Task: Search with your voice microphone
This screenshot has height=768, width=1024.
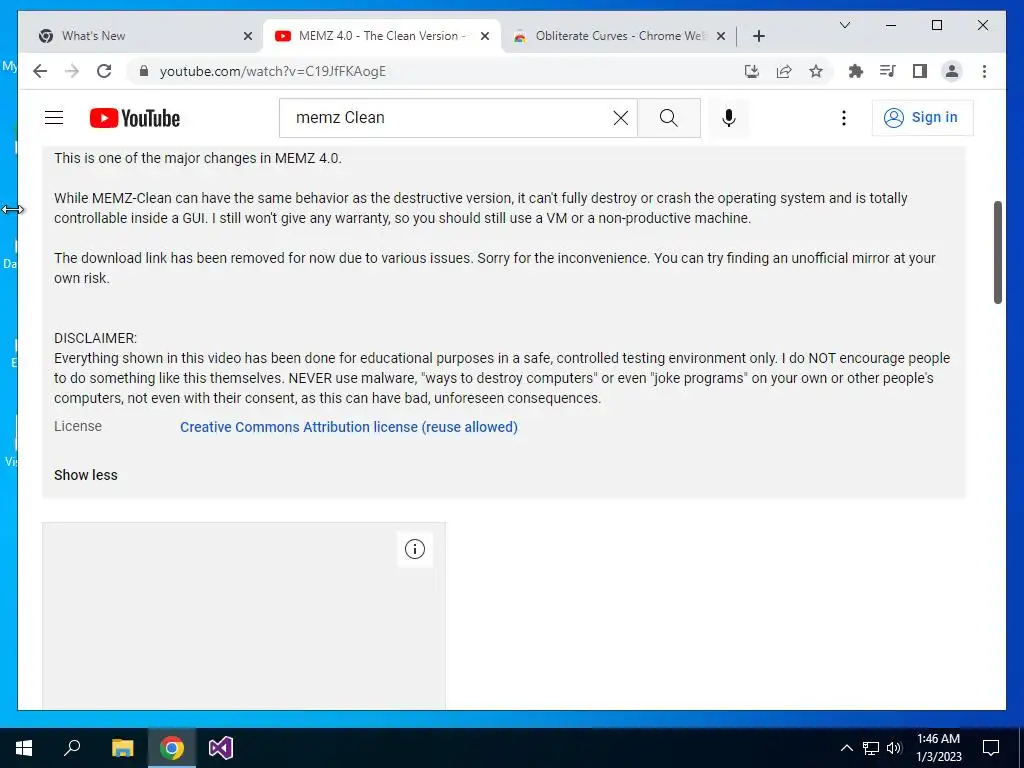Action: [x=729, y=118]
